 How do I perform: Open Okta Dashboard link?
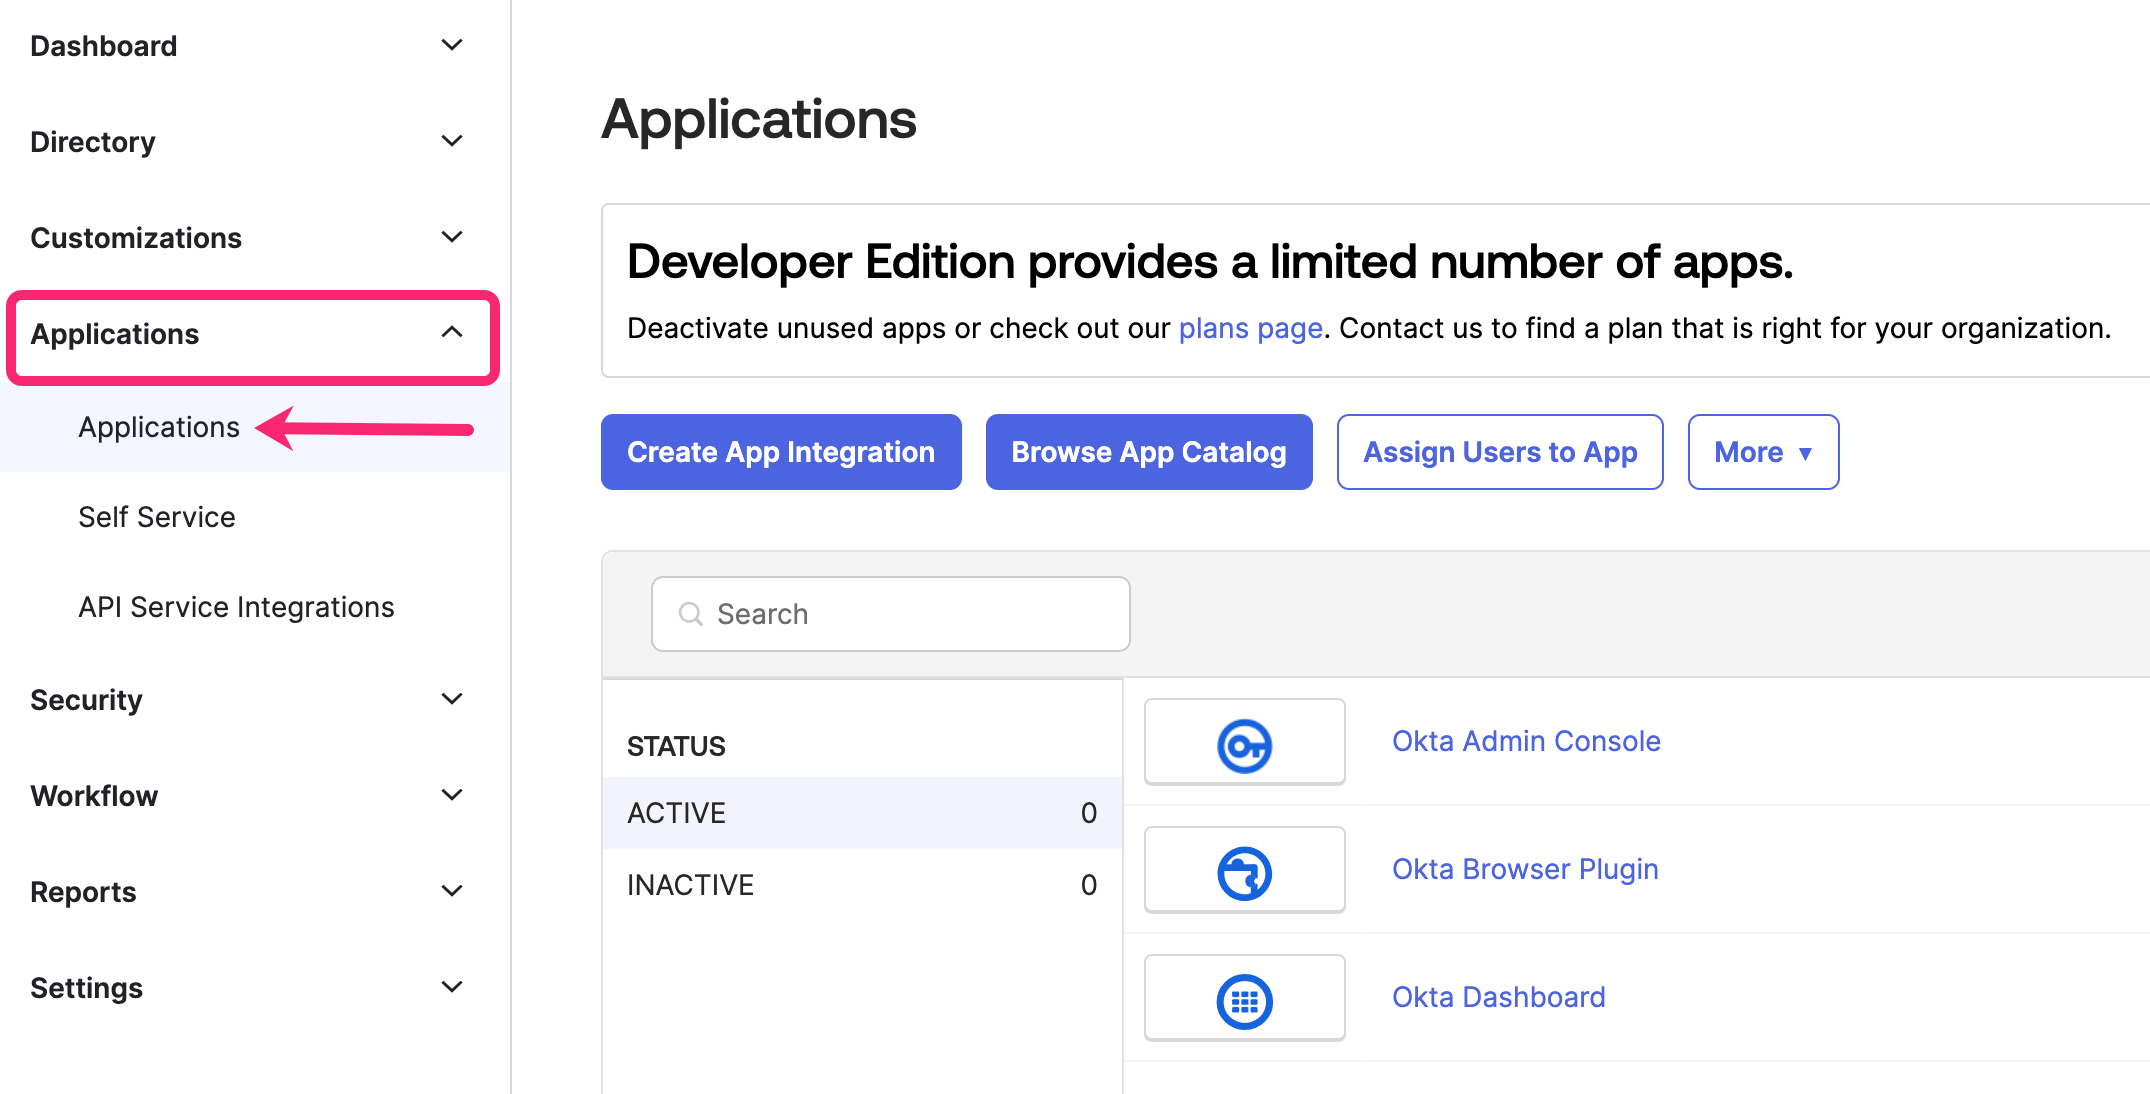[x=1498, y=997]
